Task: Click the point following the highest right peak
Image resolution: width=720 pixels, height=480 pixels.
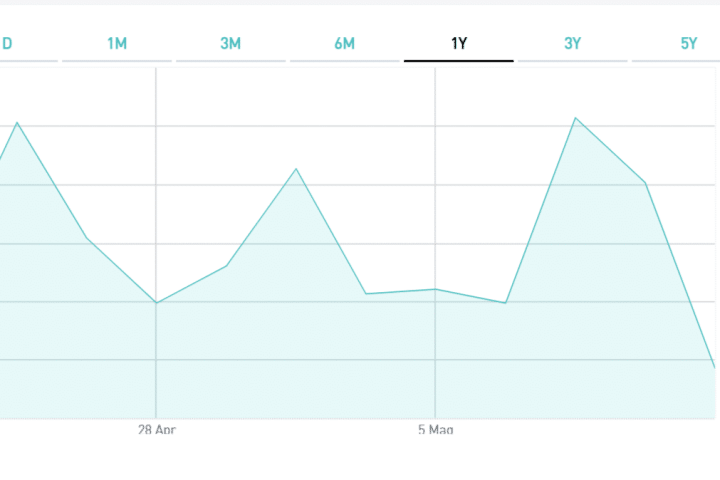Action: 645,183
